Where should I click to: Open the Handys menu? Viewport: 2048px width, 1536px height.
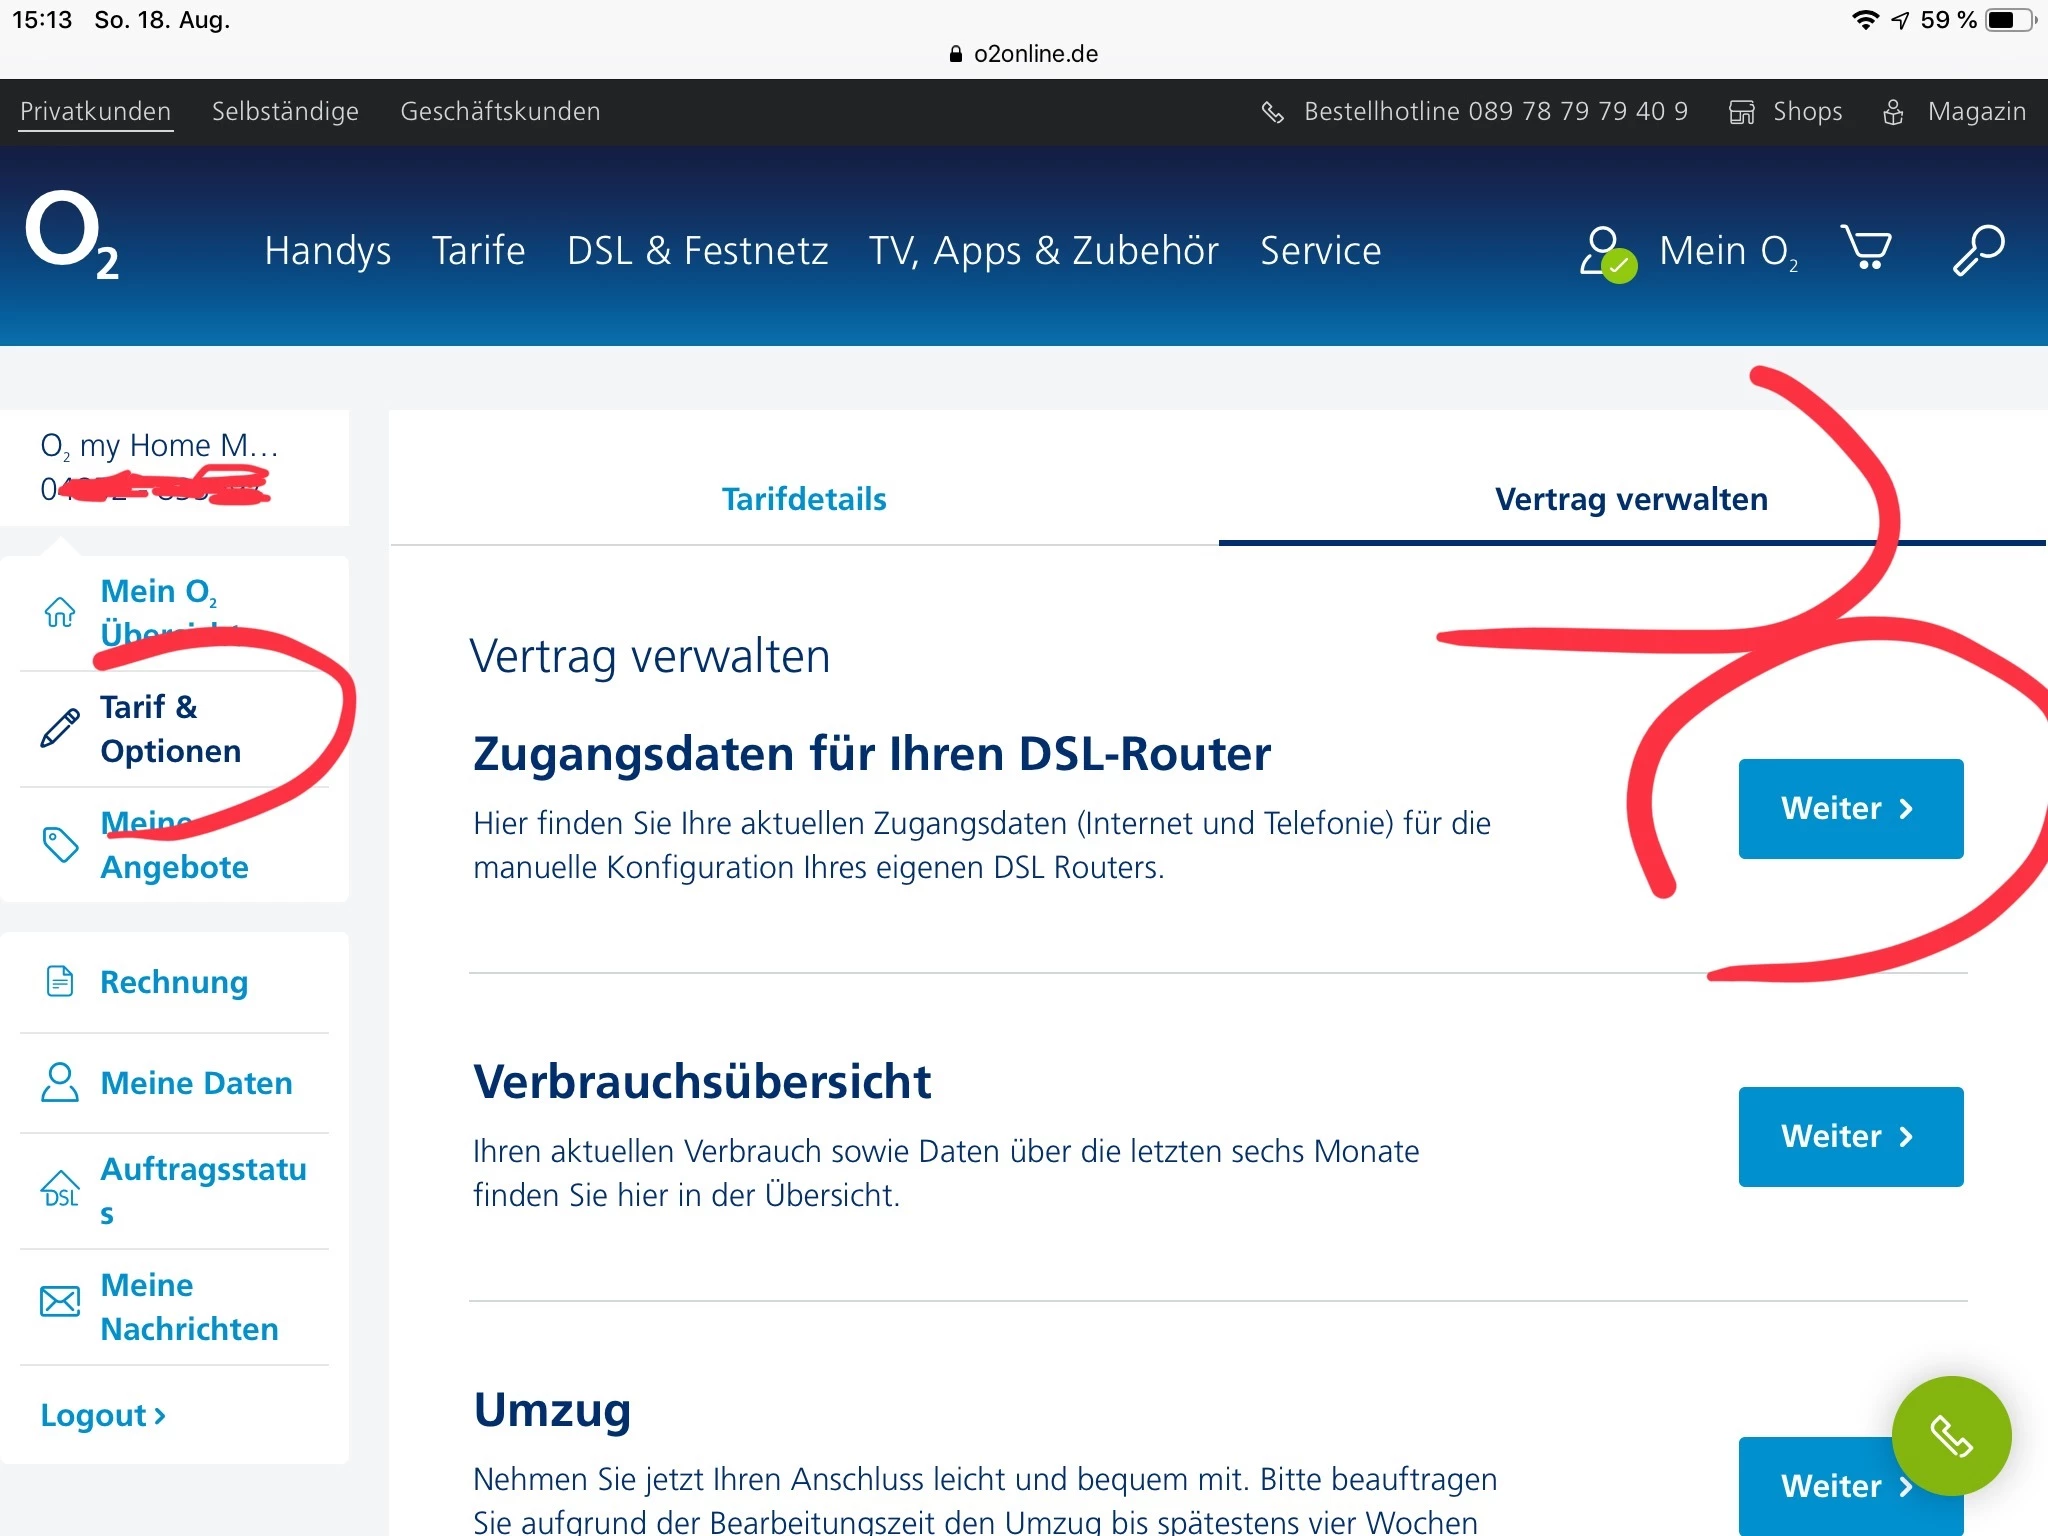coord(327,250)
